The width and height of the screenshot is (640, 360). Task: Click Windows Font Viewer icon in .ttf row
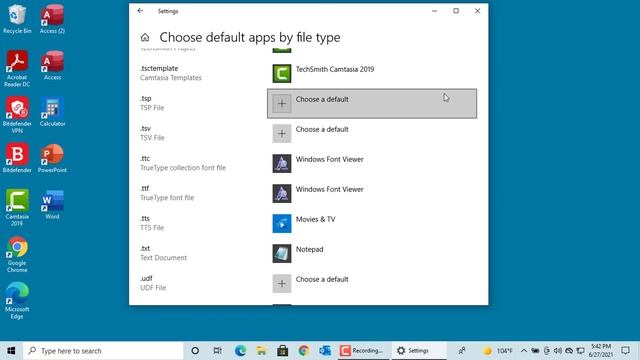point(282,193)
